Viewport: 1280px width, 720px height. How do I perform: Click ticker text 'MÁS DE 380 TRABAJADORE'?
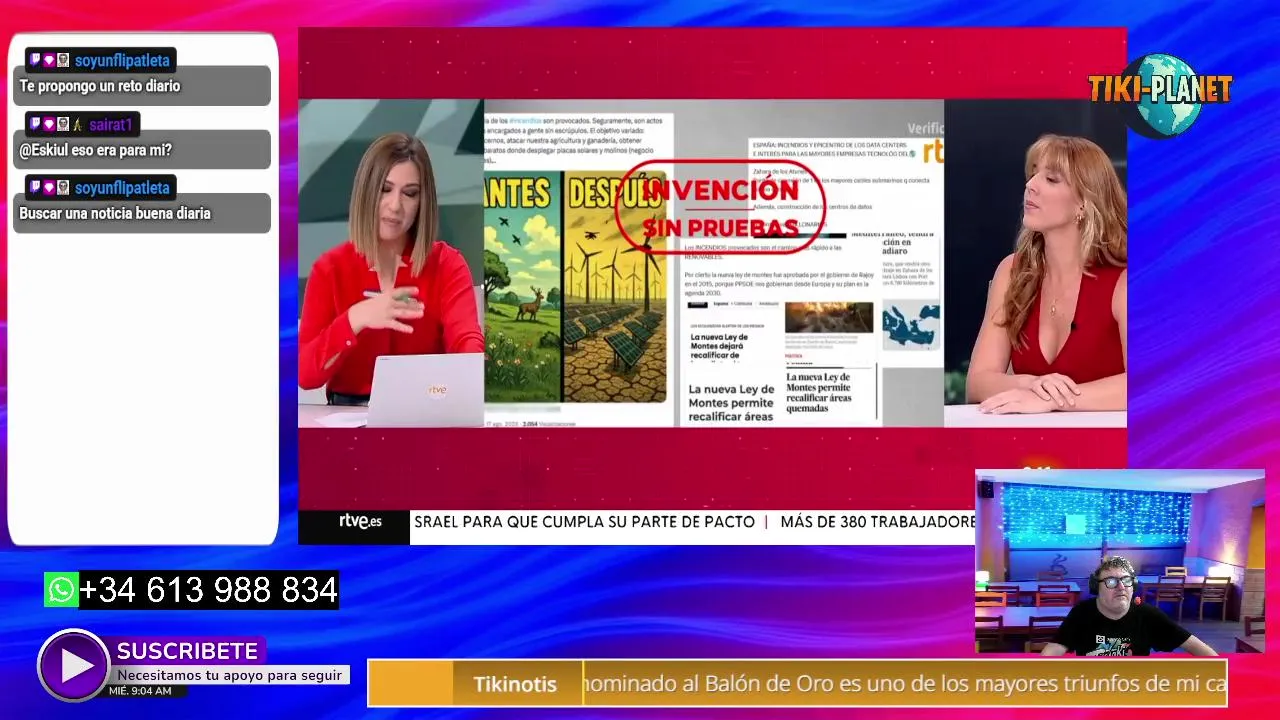click(877, 522)
